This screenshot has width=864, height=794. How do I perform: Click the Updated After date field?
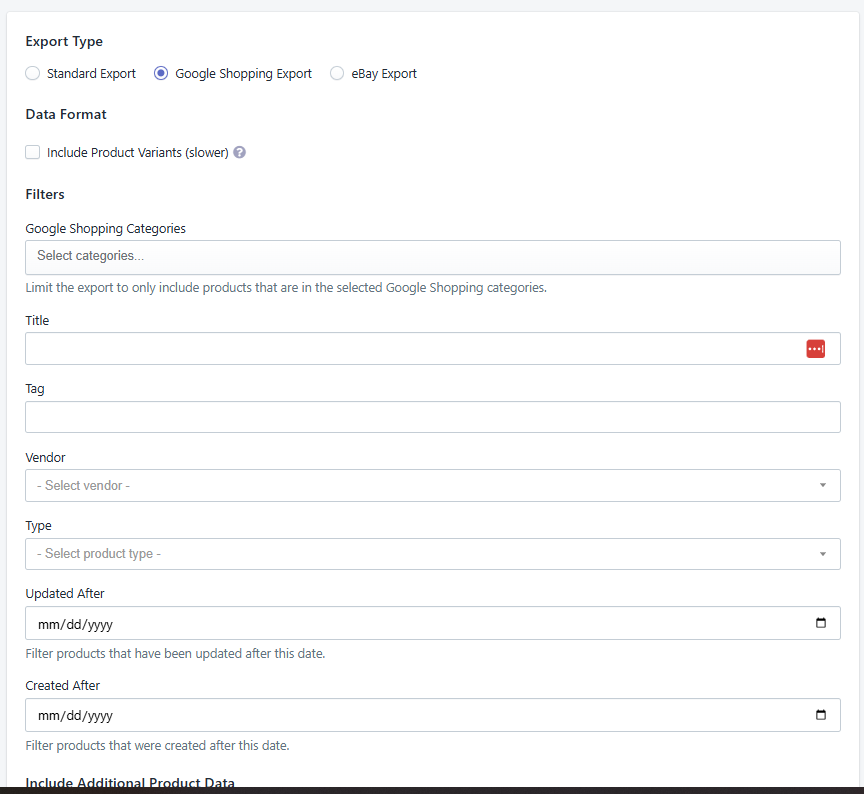pyautogui.click(x=400, y=623)
